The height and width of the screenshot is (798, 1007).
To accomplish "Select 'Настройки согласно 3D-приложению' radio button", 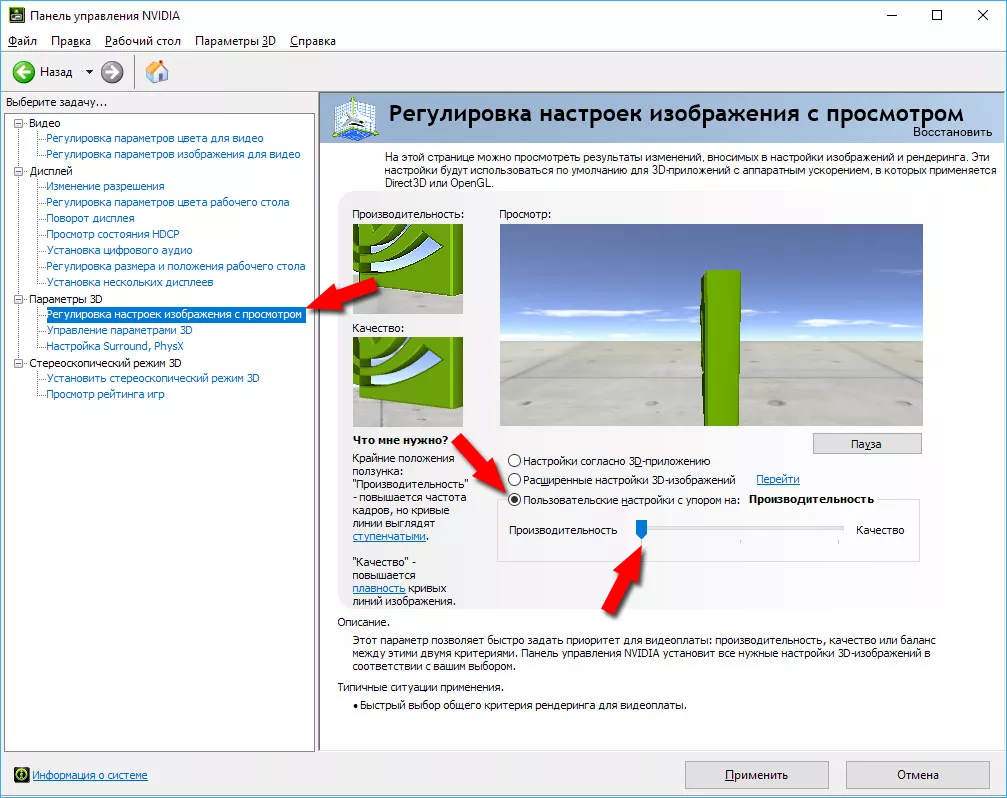I will [x=515, y=461].
